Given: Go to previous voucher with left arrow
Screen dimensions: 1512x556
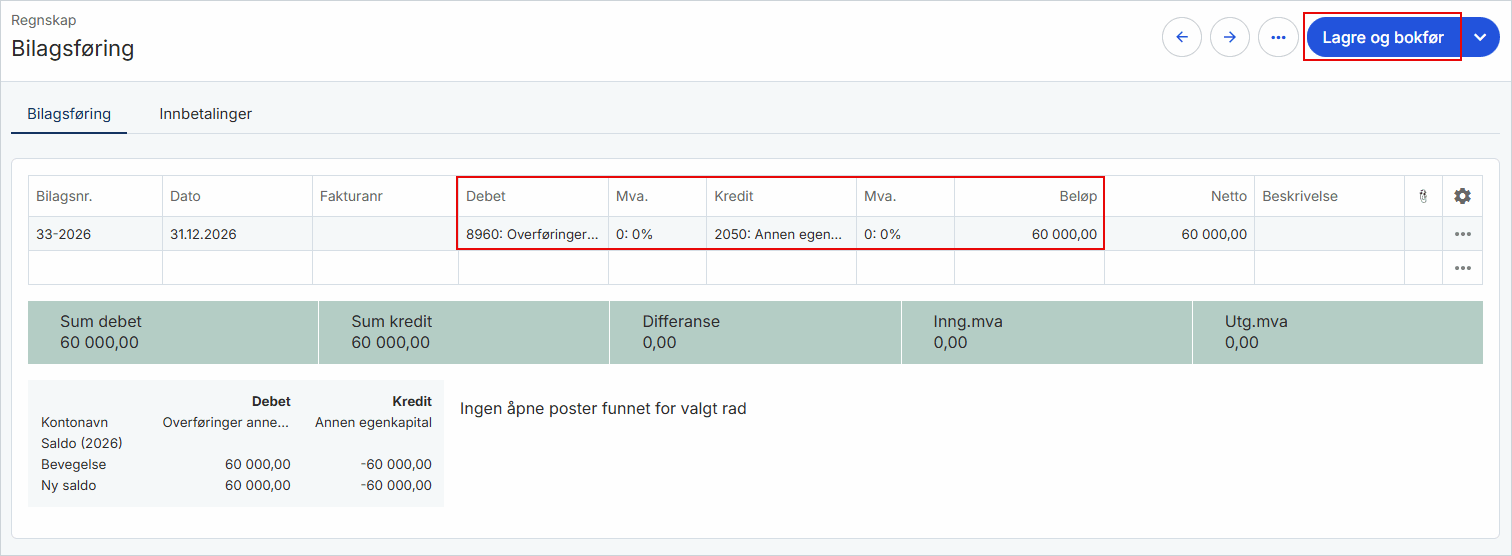Looking at the screenshot, I should 1182,37.
